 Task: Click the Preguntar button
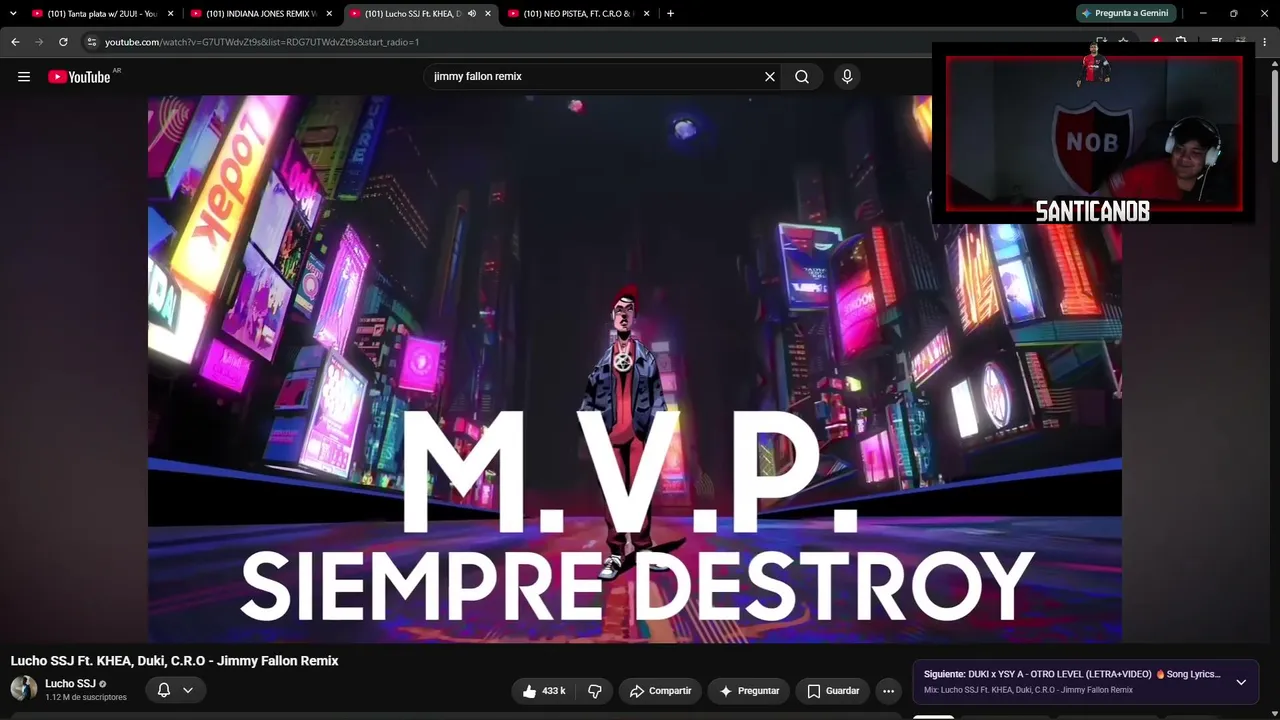click(x=749, y=691)
